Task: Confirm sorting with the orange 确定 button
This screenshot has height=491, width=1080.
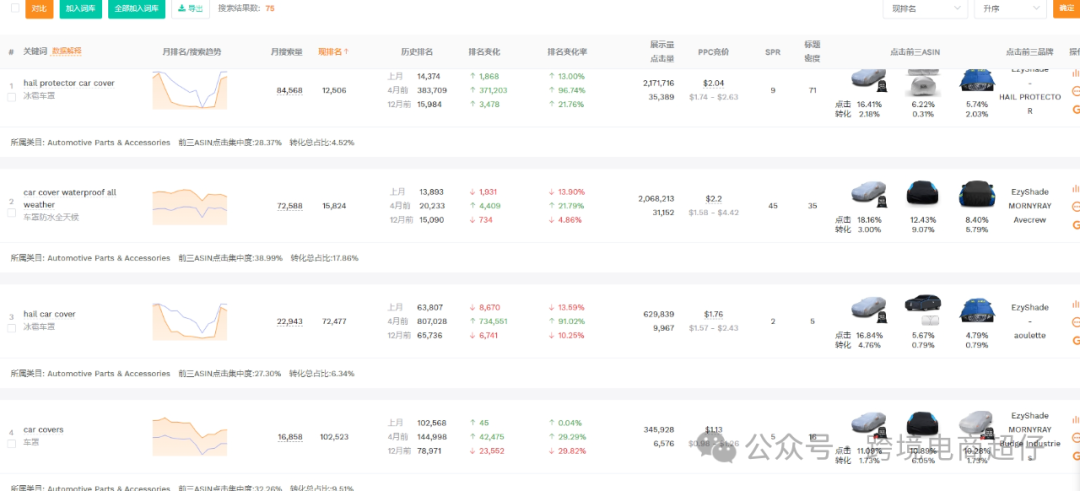Action: [1066, 8]
